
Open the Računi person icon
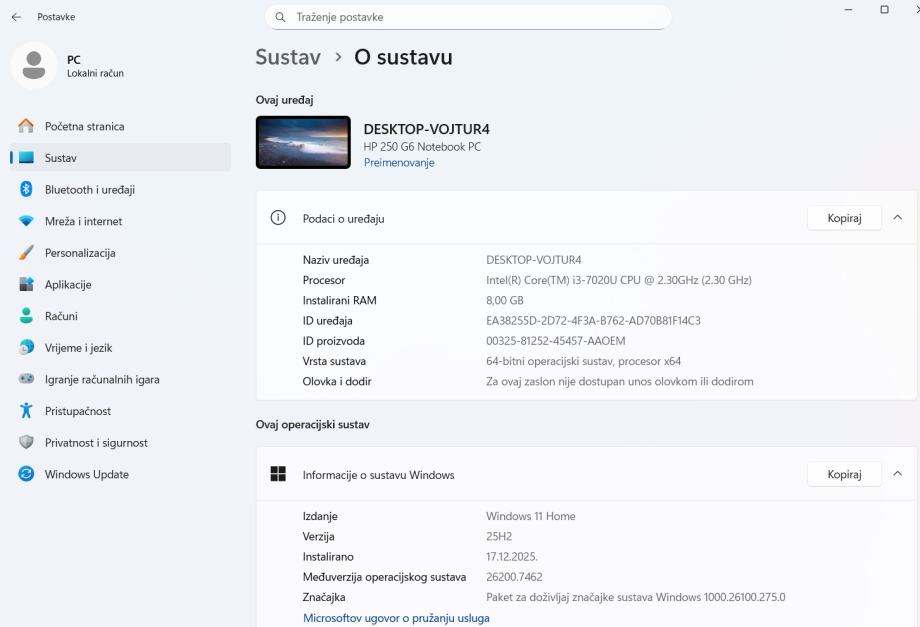[26, 316]
